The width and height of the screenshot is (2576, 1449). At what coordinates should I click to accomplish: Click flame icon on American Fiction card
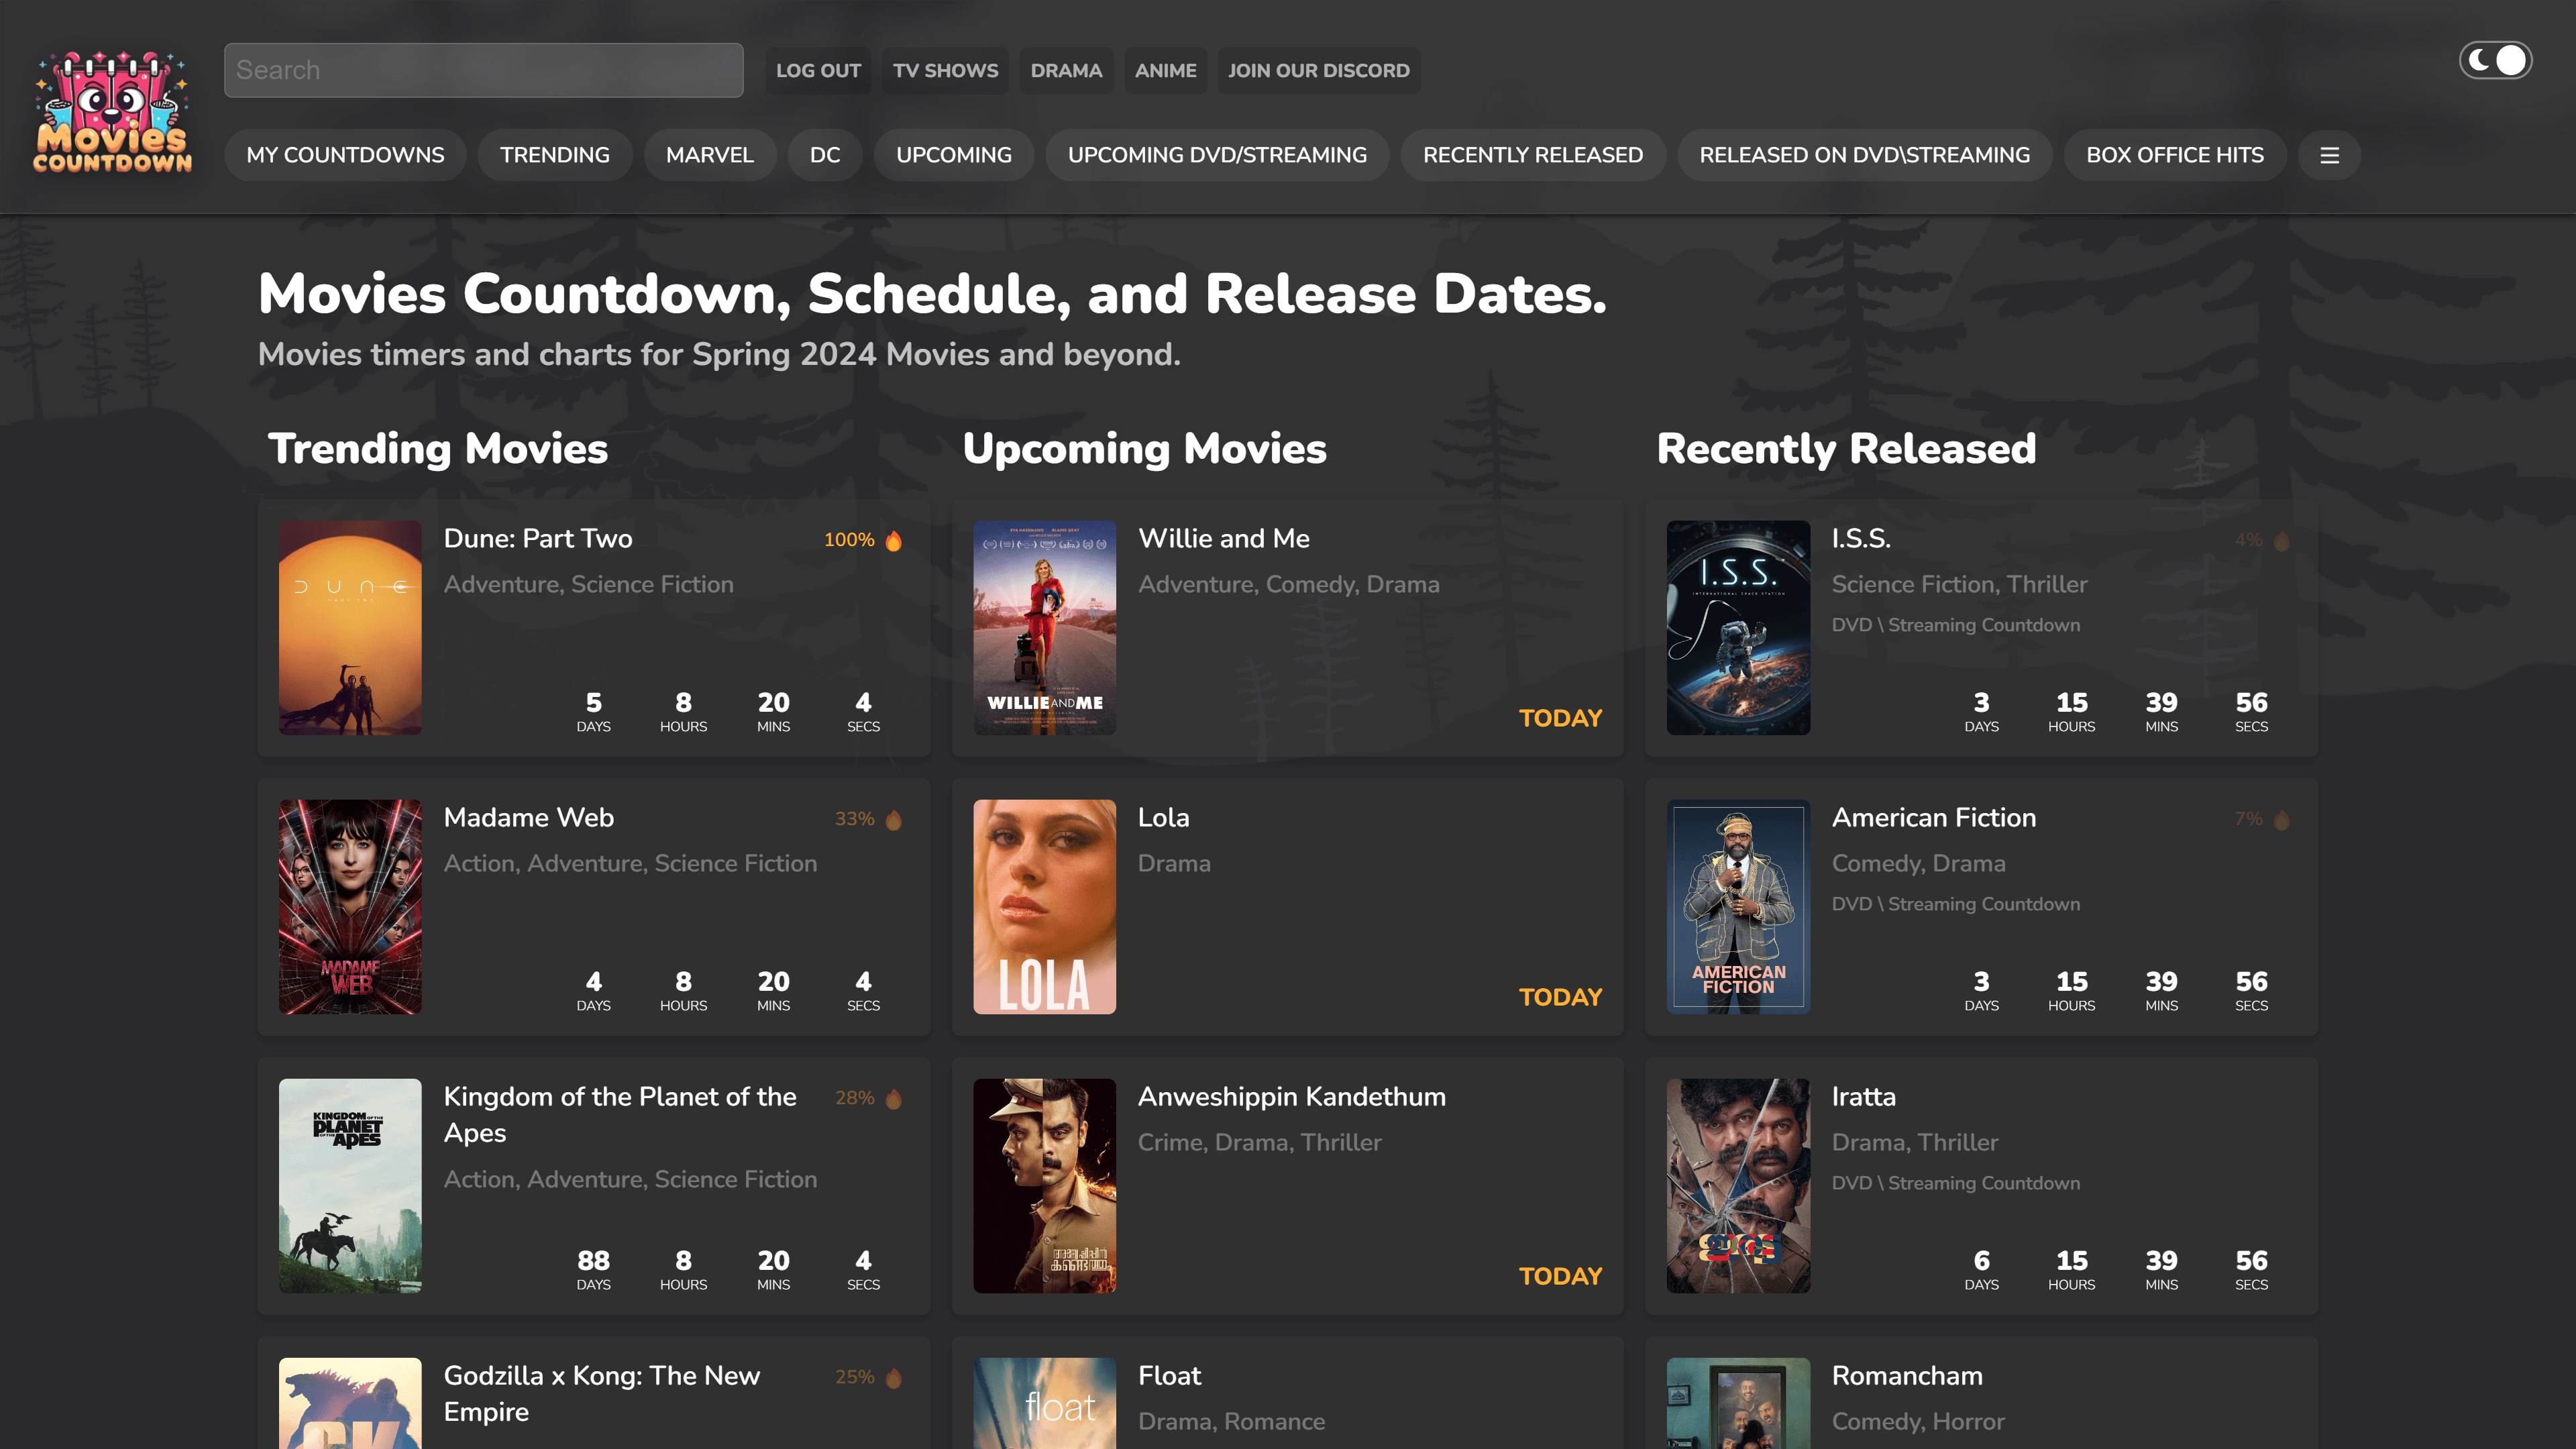click(x=2281, y=820)
